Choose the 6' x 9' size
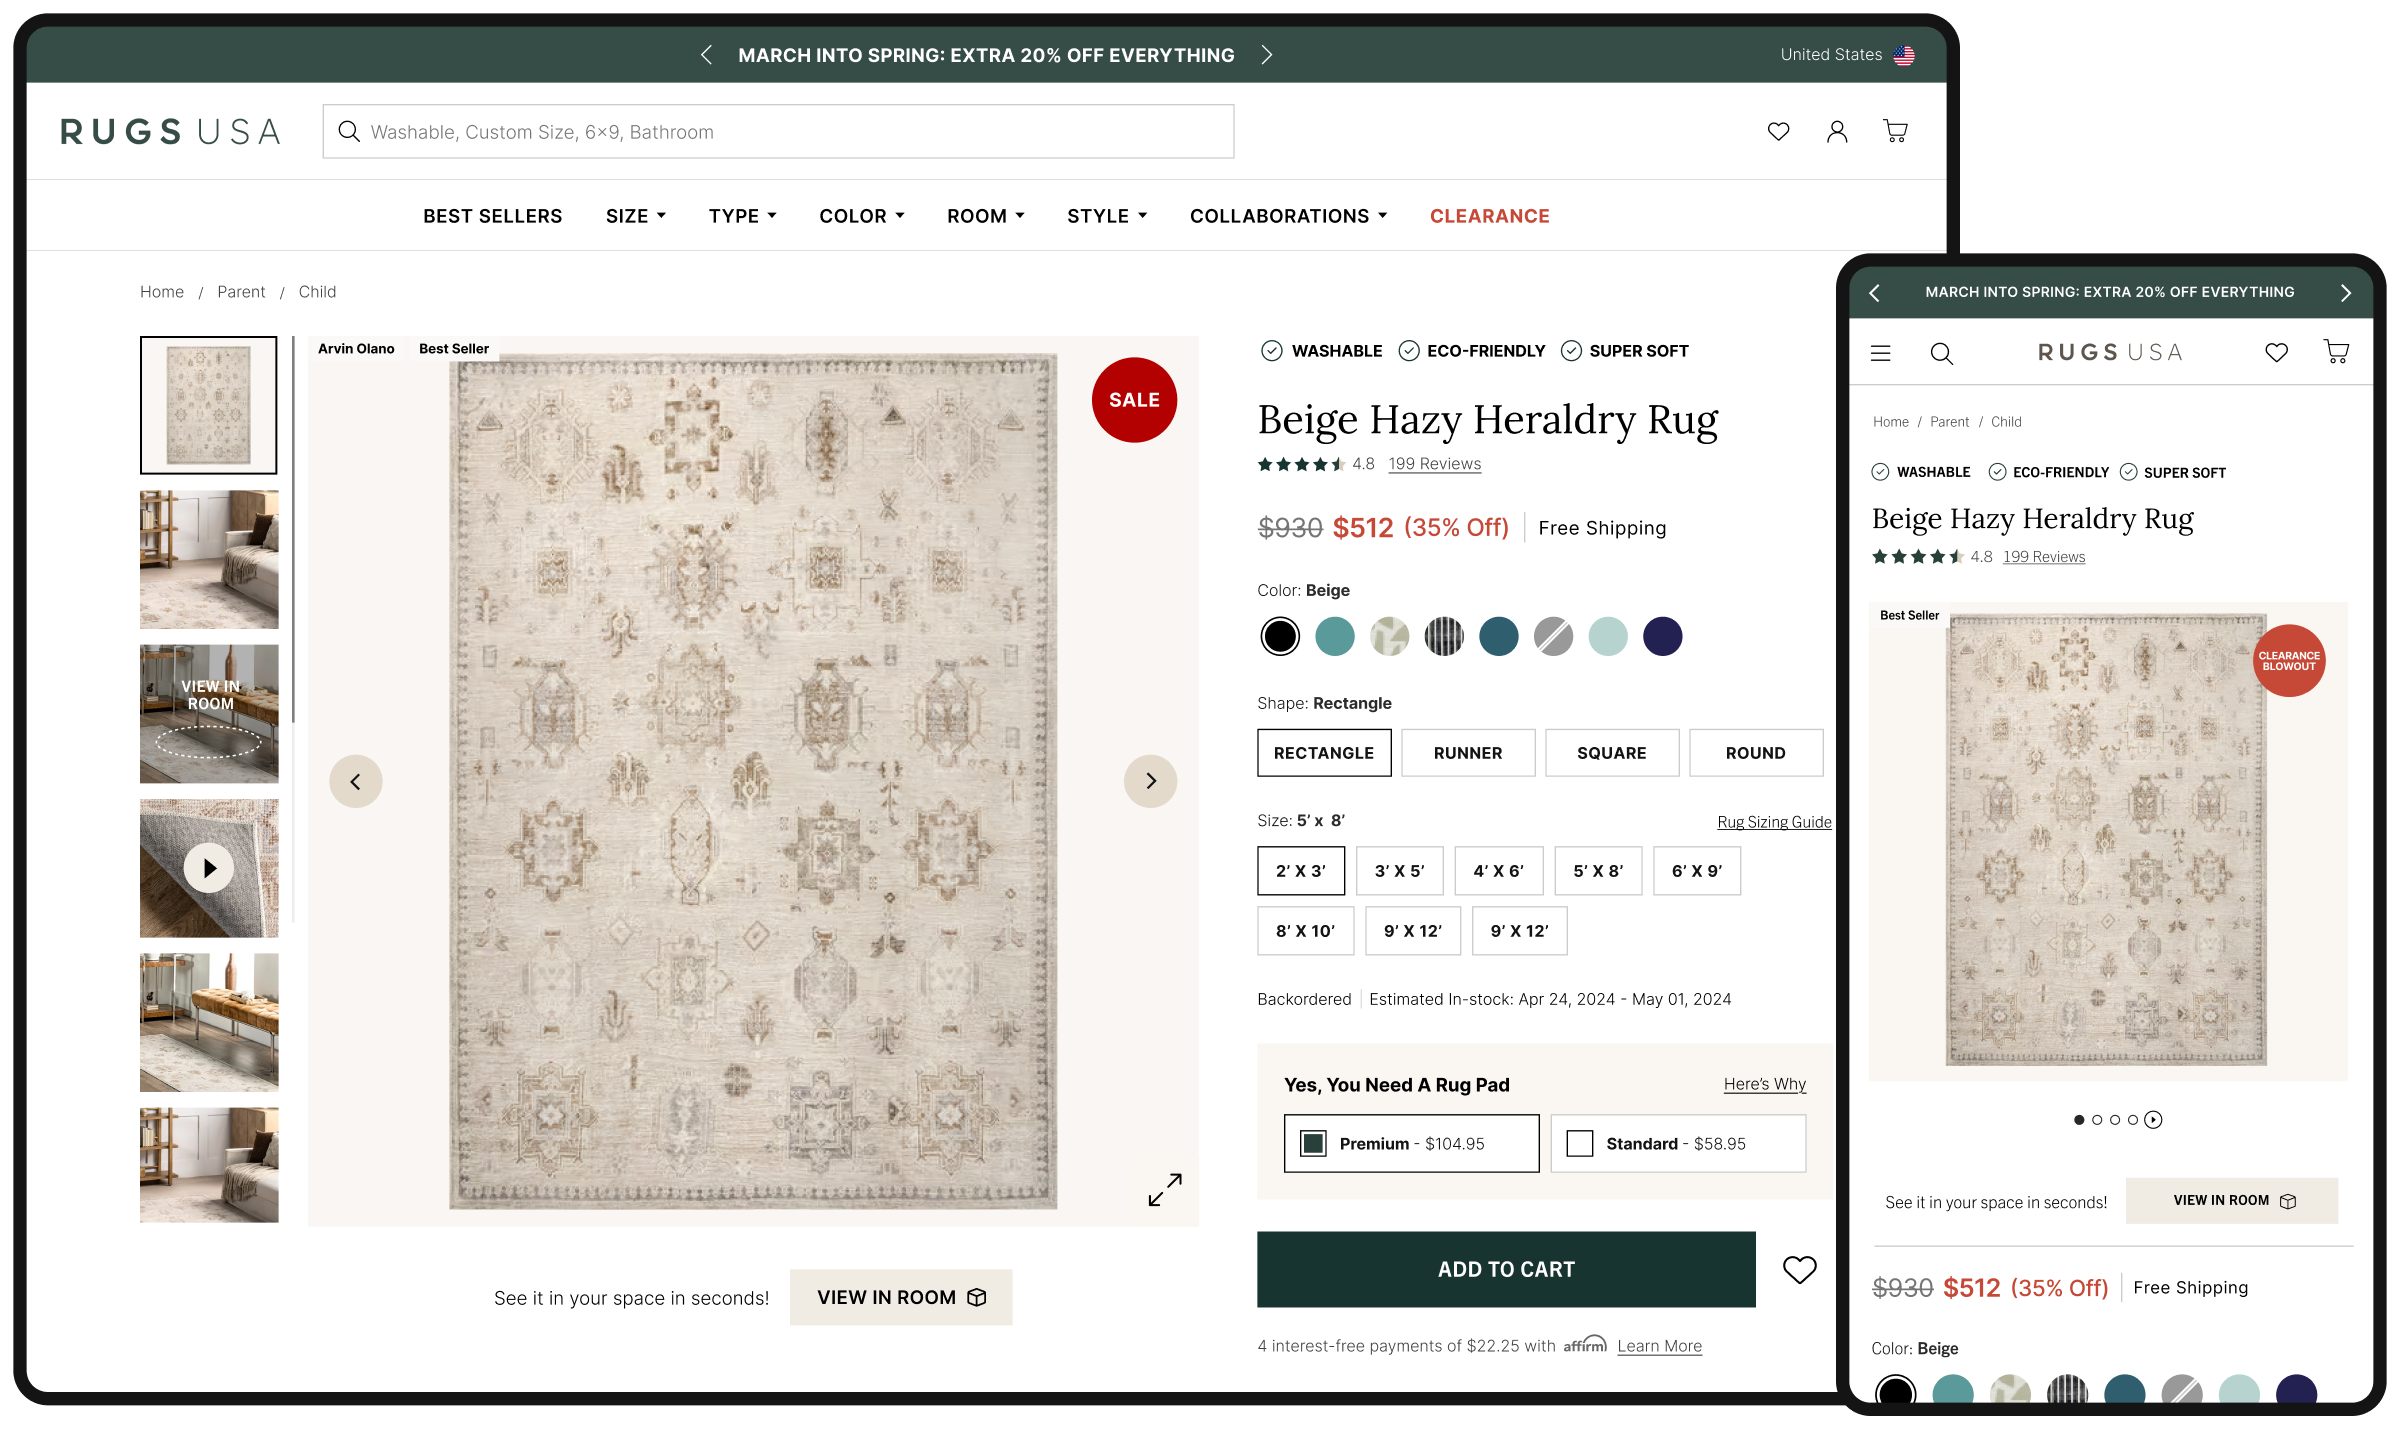Screen dimensions: 2400x1430 coord(1697,871)
